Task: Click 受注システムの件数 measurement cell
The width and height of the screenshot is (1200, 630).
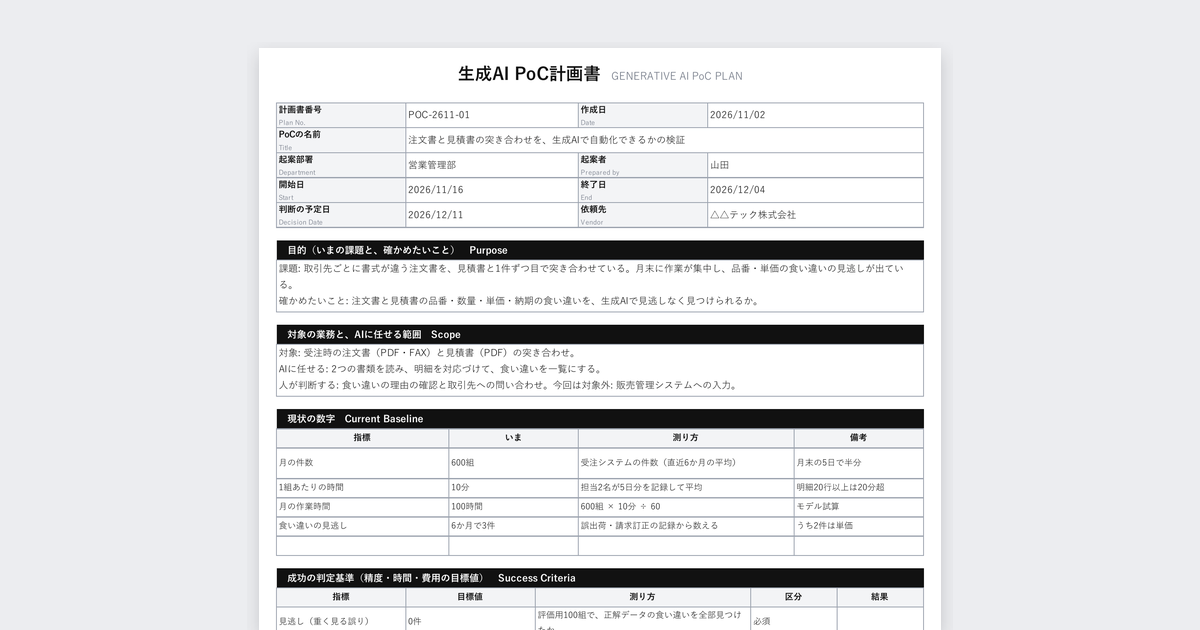Action: click(686, 463)
